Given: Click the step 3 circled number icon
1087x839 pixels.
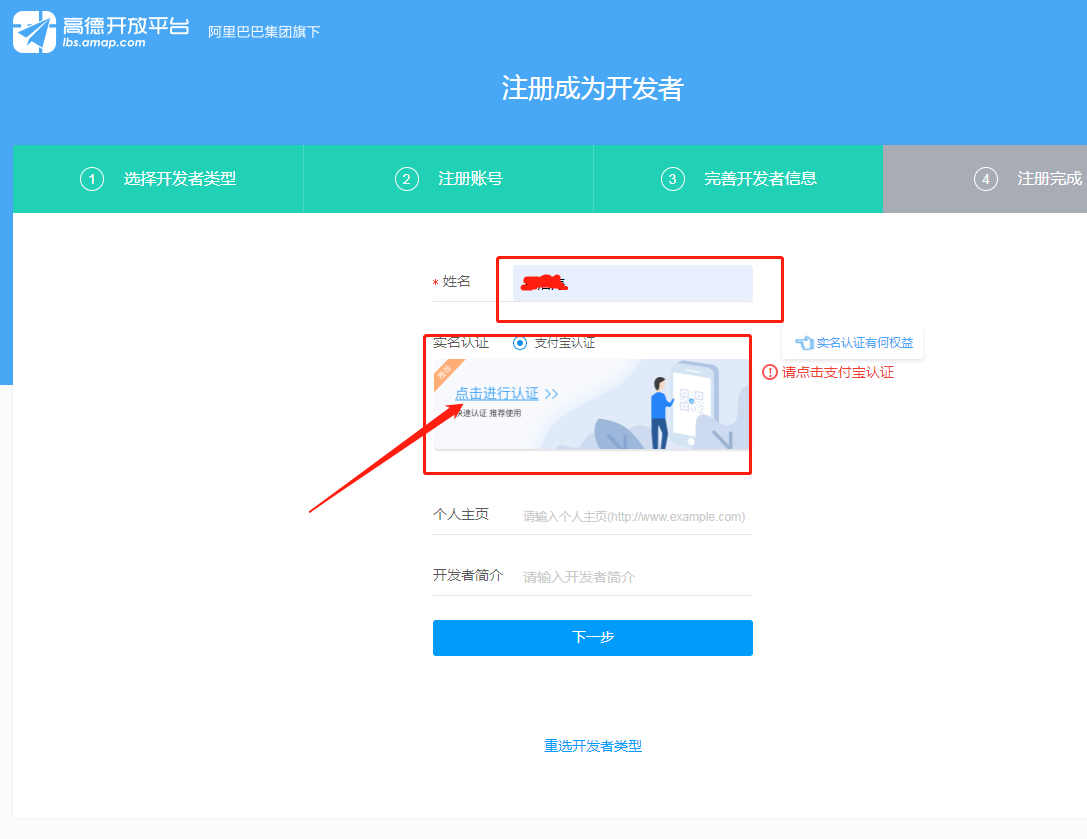Looking at the screenshot, I should coord(673,179).
